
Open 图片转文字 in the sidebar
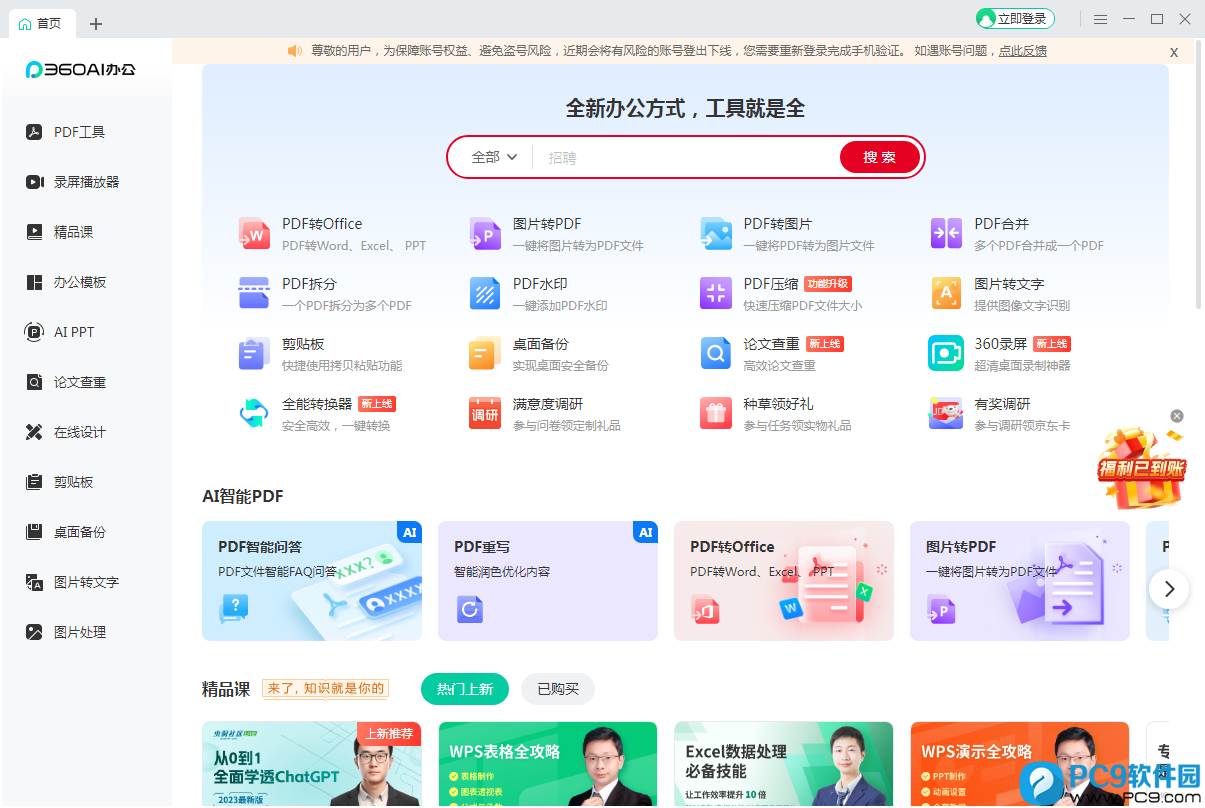pos(73,582)
